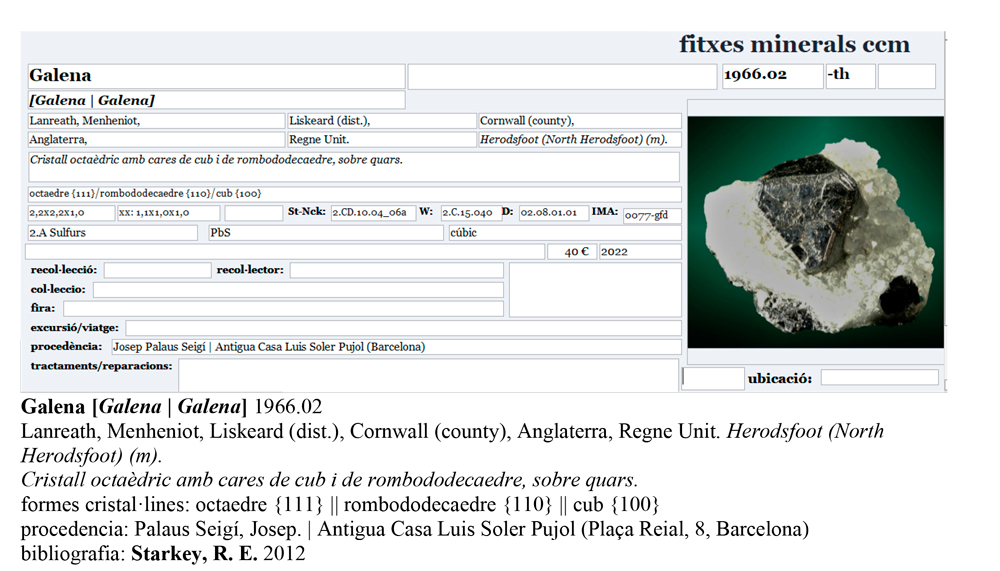Click the empty box right of '-th'
This screenshot has height=571, width=1000.
click(x=906, y=76)
